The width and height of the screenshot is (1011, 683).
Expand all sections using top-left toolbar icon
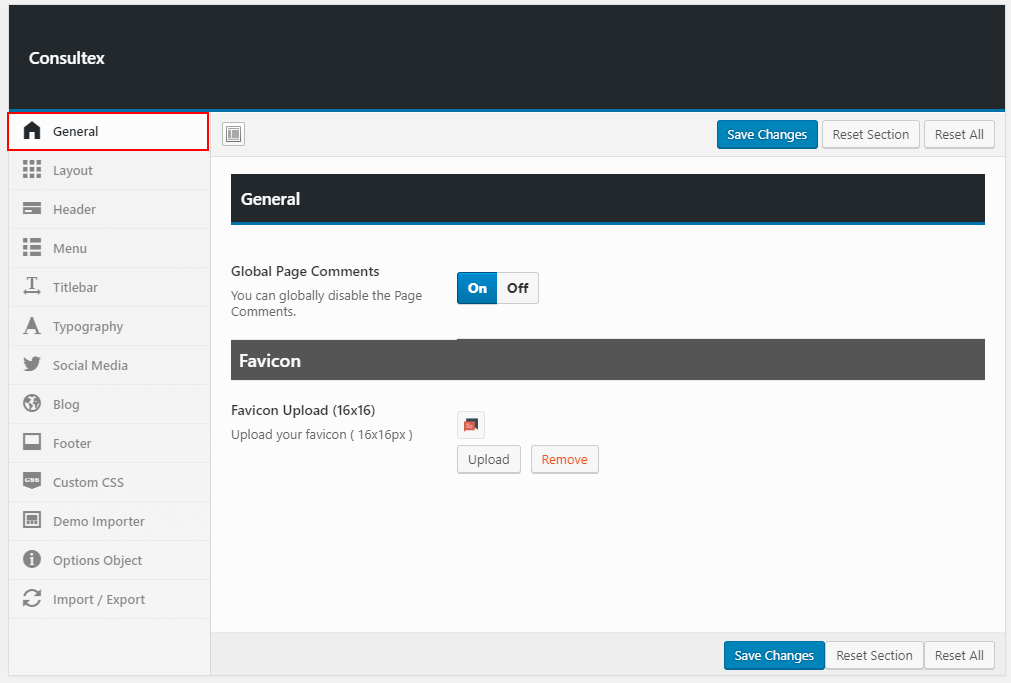[x=233, y=134]
